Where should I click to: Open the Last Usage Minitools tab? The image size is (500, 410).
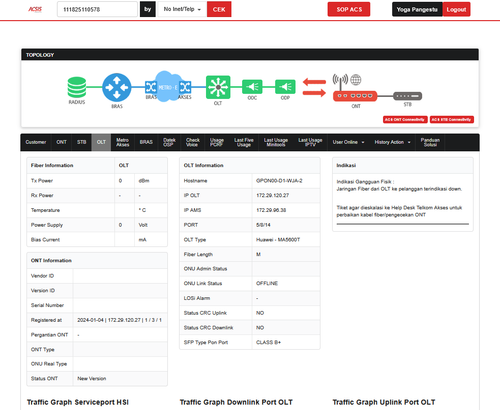point(276,142)
